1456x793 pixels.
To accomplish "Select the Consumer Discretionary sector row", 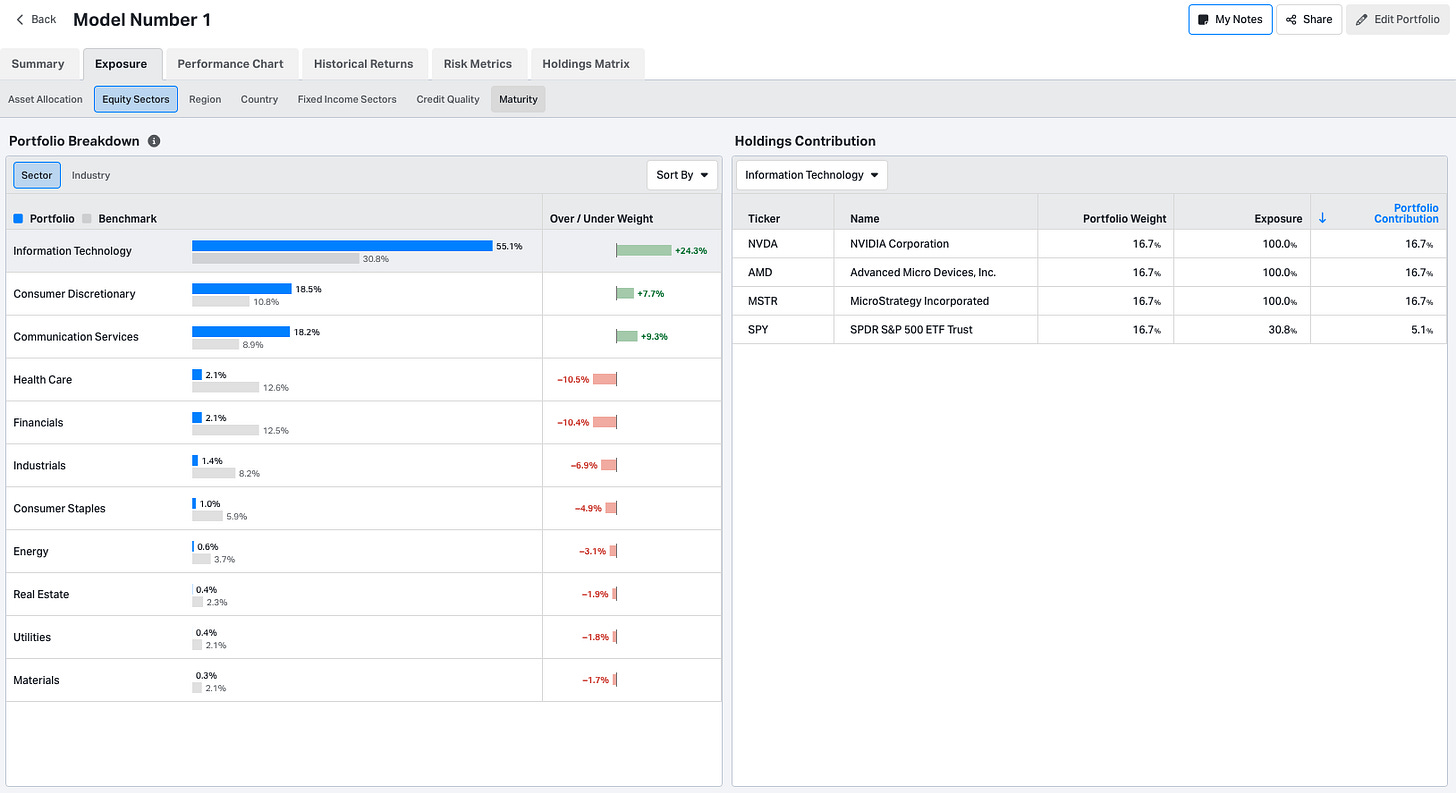I will pyautogui.click(x=364, y=294).
